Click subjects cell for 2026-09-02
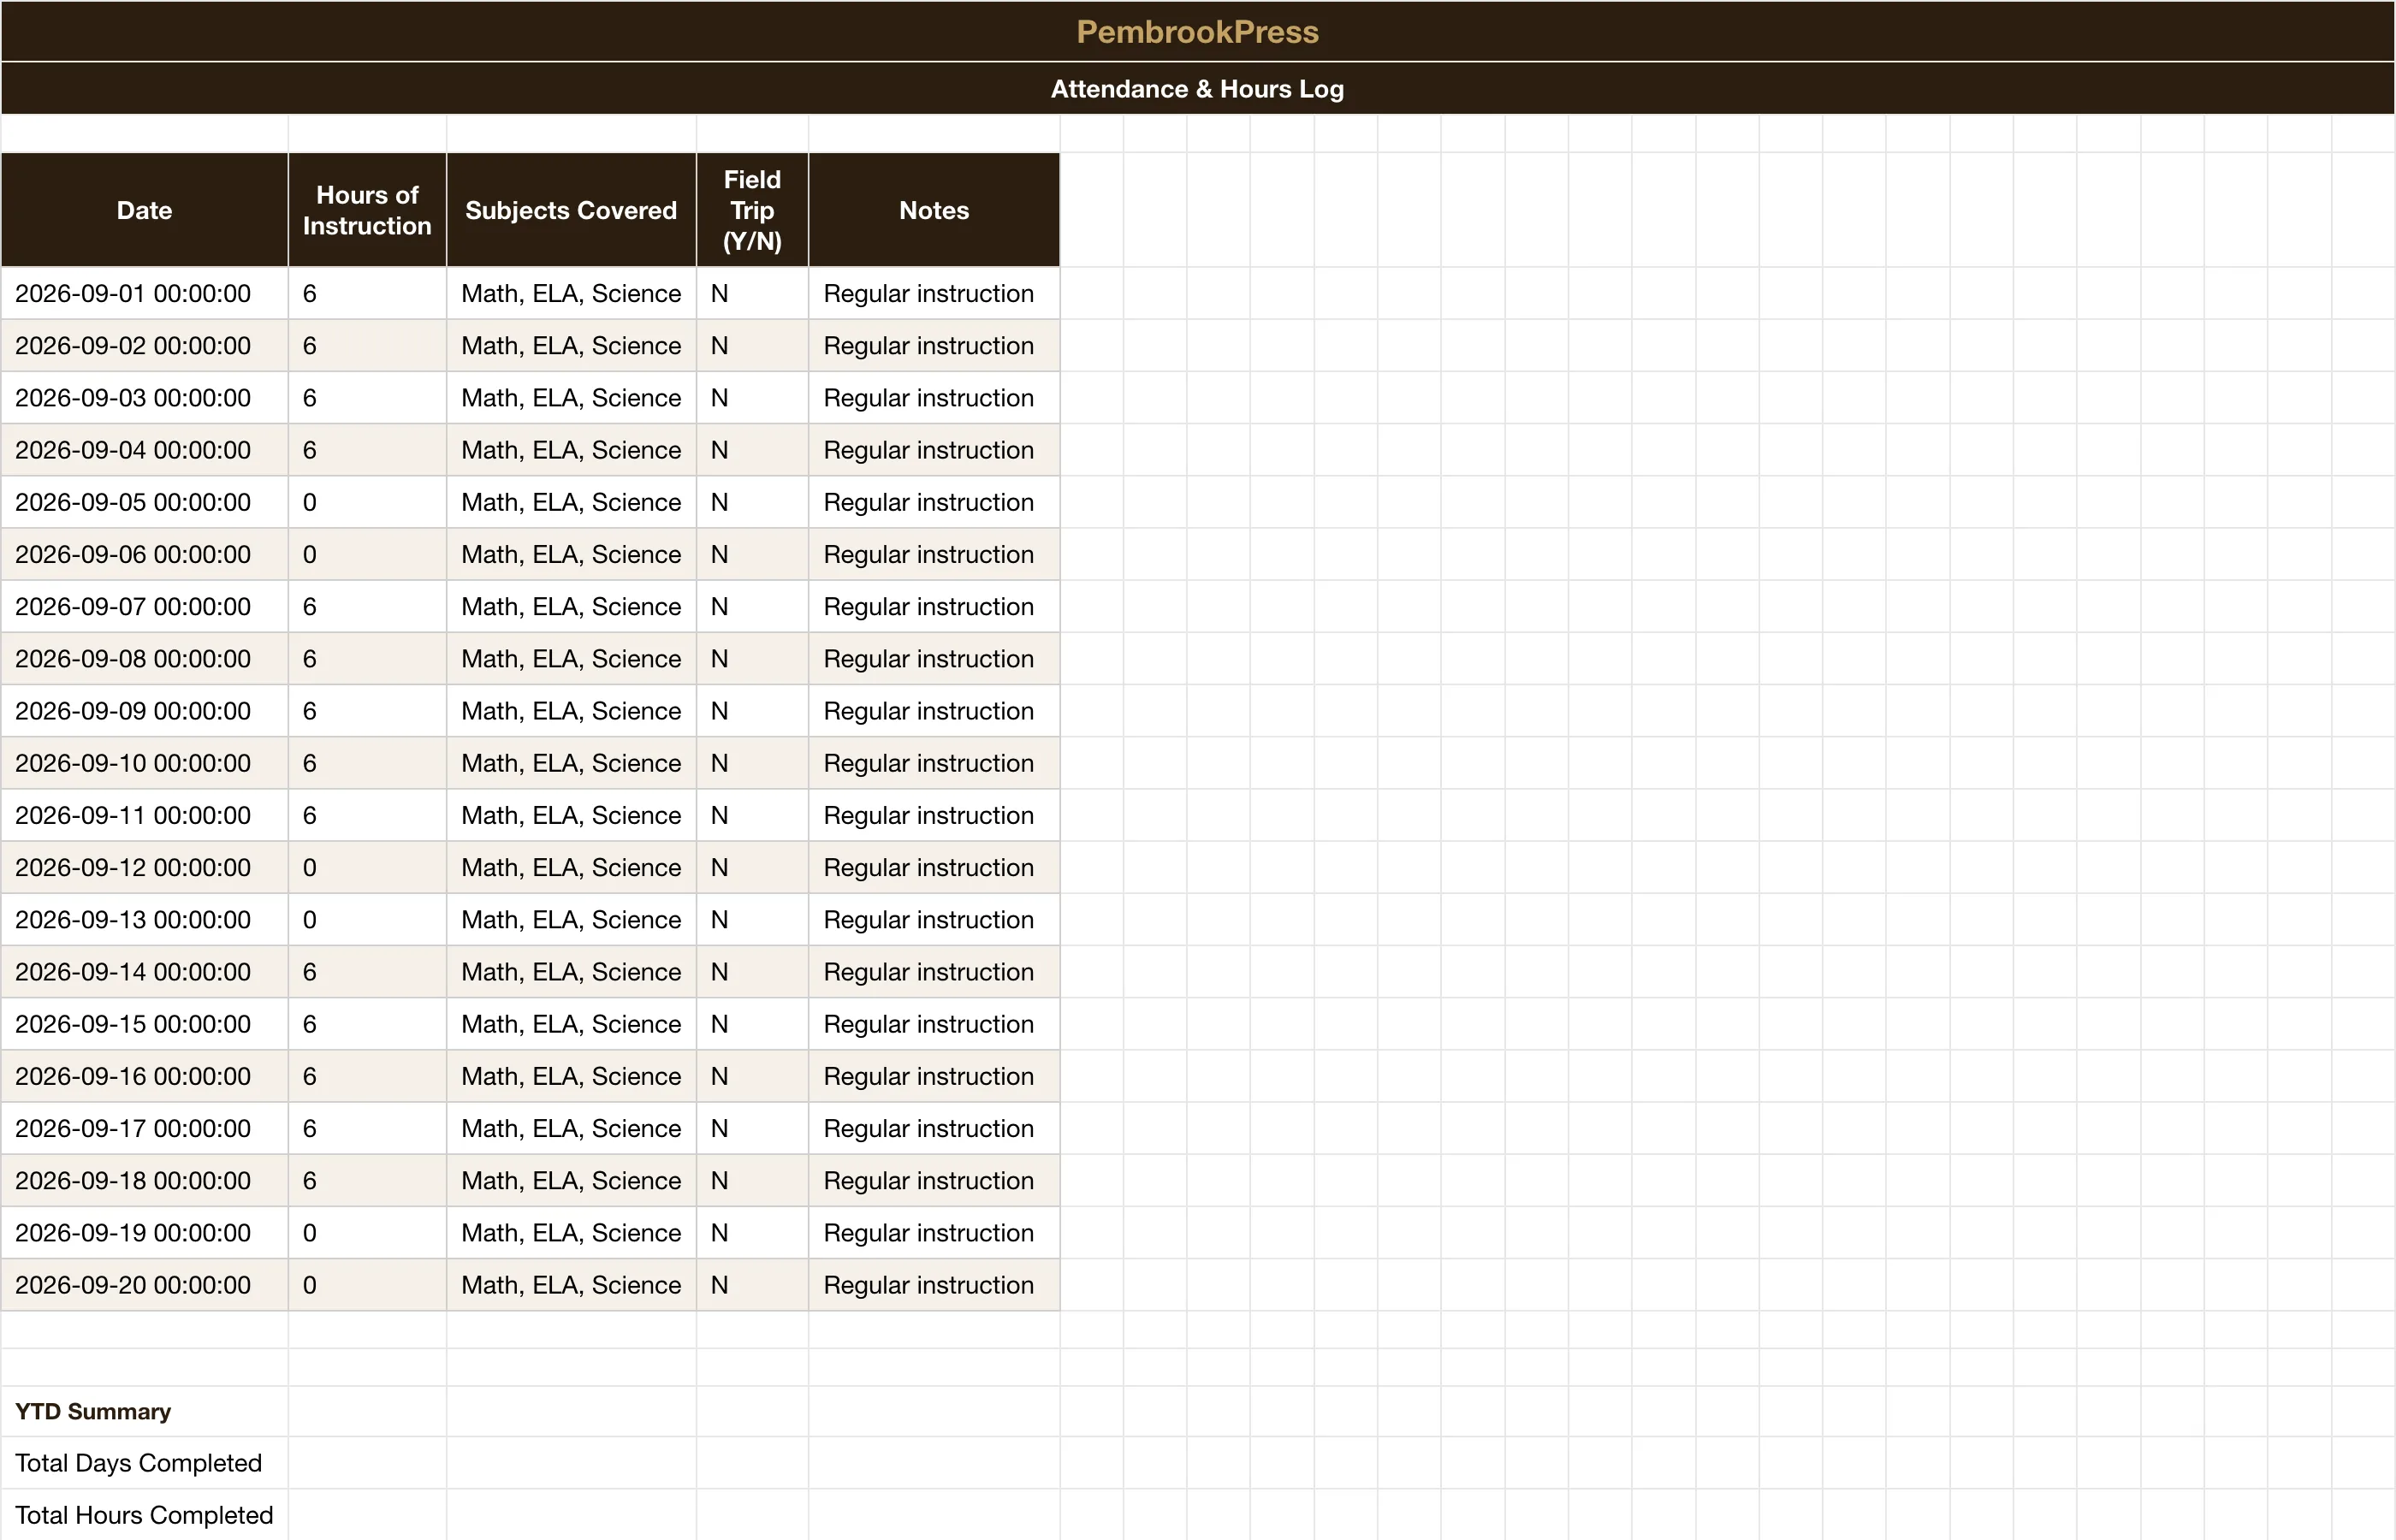This screenshot has width=2396, height=1540. (571, 346)
